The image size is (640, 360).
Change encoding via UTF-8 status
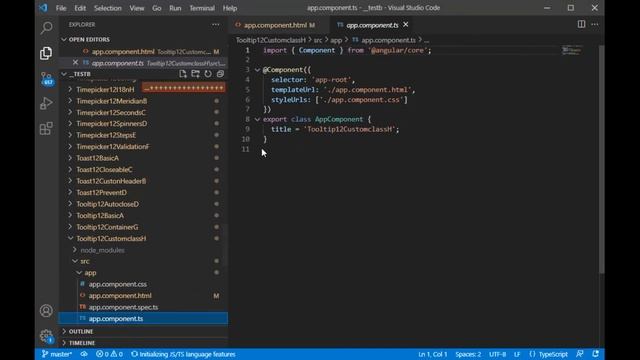(x=498, y=354)
